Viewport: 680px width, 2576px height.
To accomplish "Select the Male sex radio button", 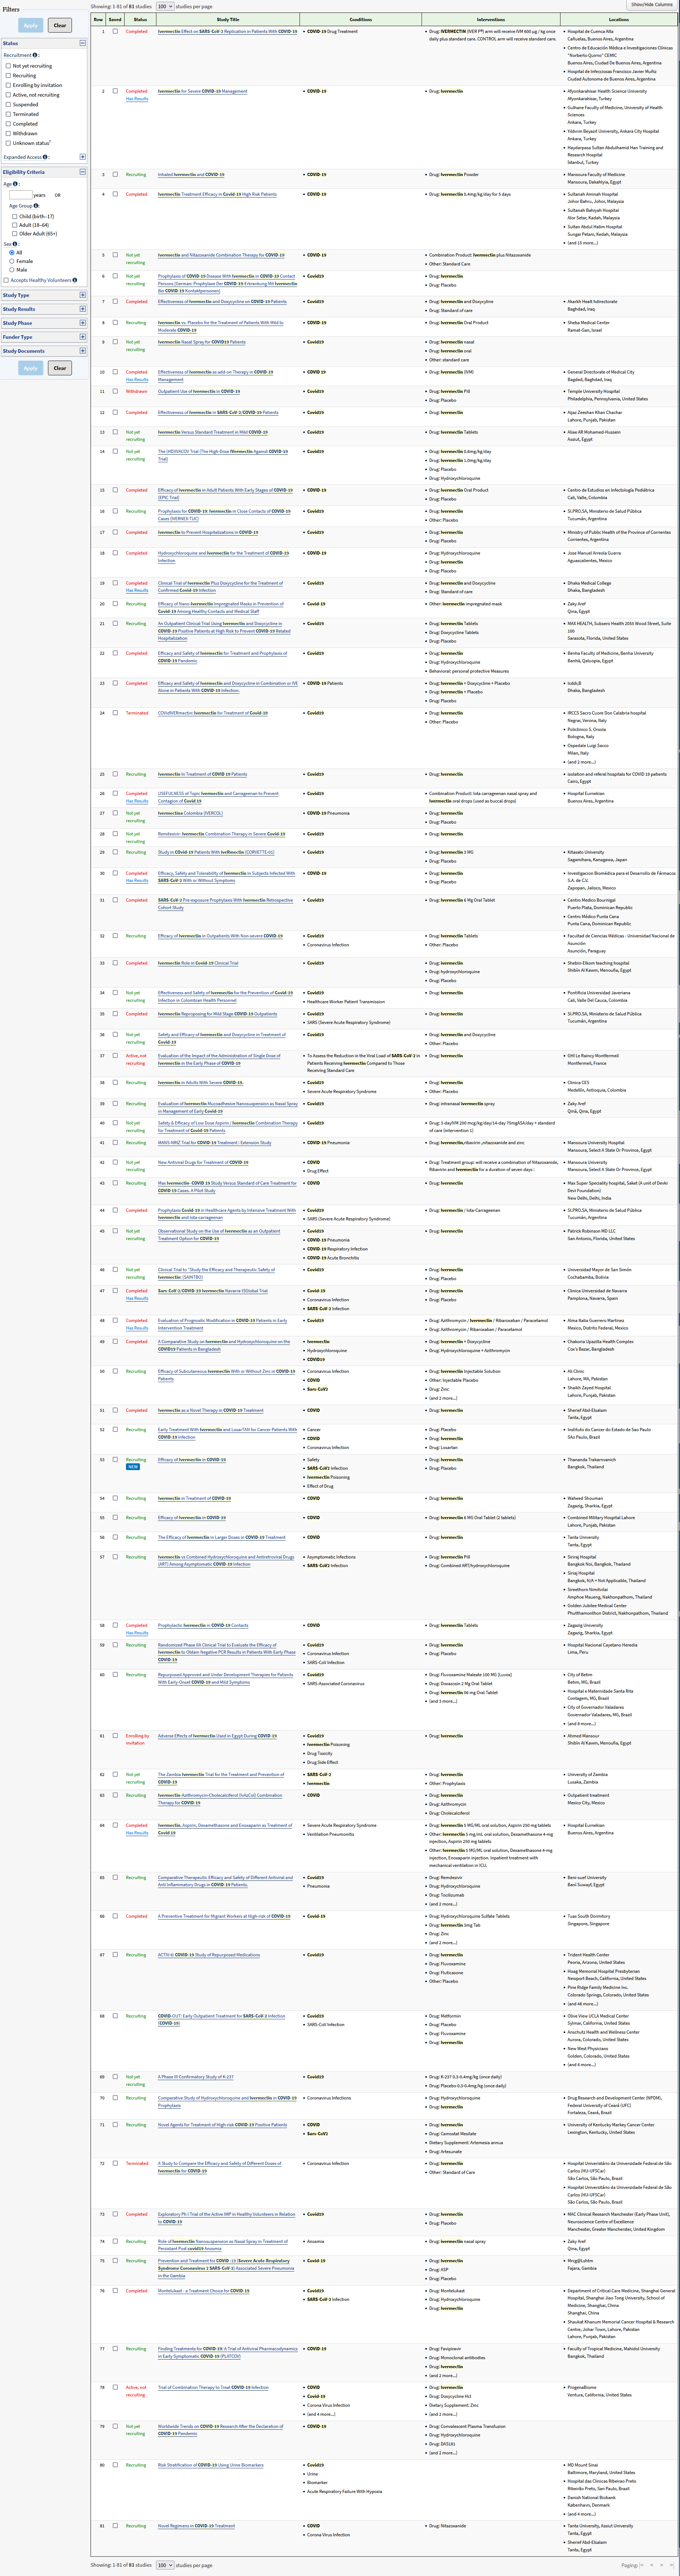I will click(x=12, y=270).
